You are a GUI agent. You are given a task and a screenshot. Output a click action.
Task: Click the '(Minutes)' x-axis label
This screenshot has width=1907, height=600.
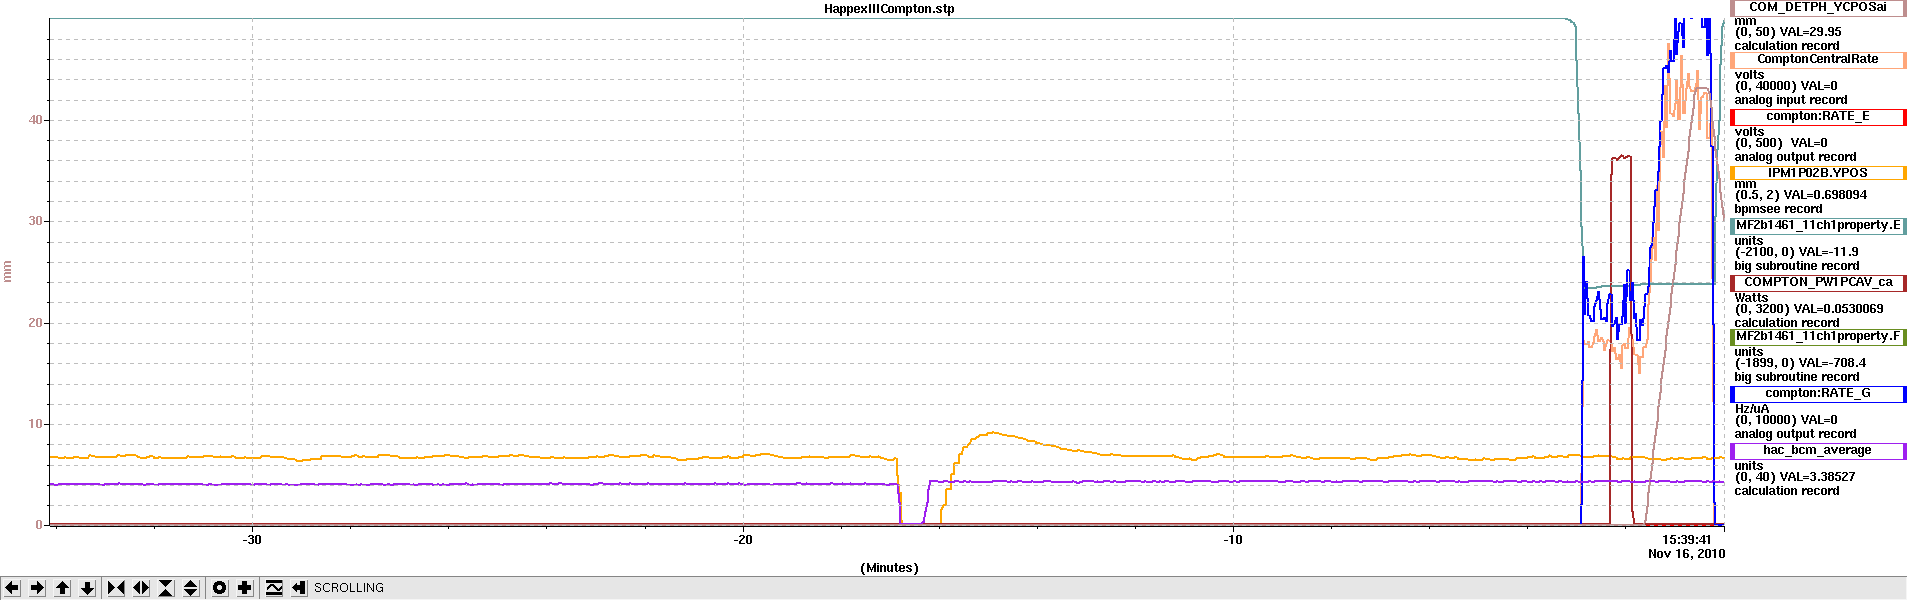point(889,568)
